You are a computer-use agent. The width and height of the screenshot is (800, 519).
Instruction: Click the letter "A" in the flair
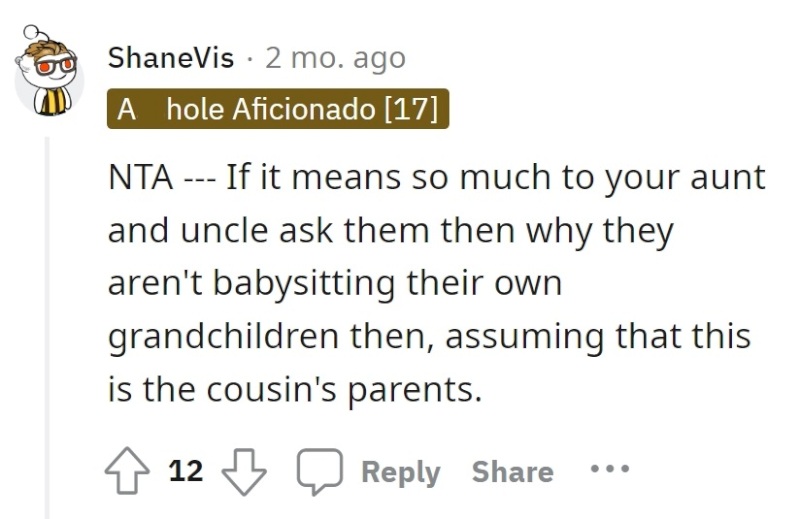(x=127, y=109)
